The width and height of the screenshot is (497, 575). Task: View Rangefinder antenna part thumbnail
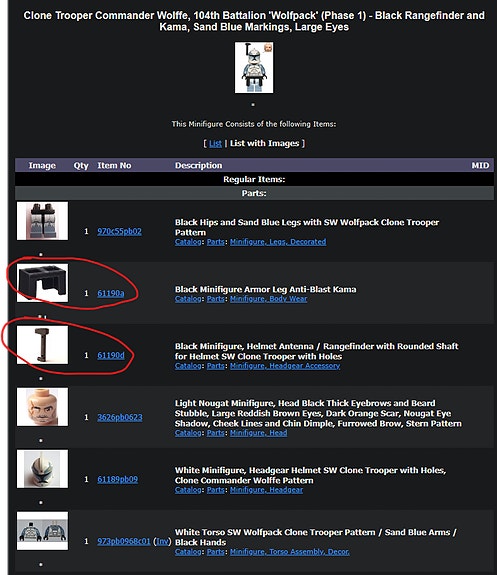[x=42, y=345]
